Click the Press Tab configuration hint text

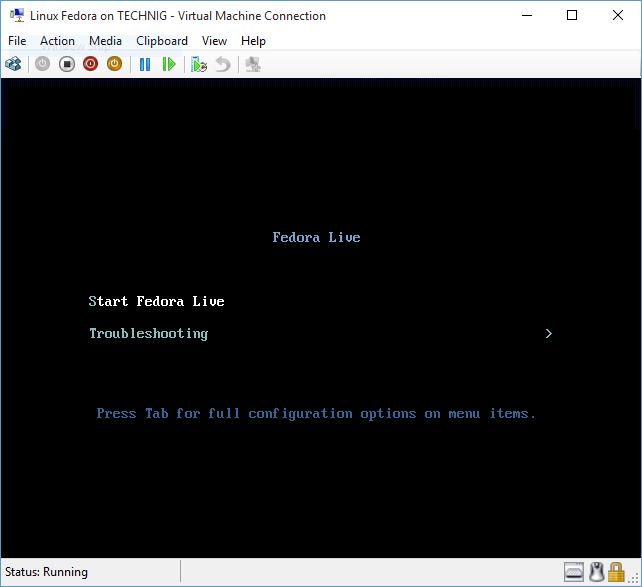click(x=316, y=413)
